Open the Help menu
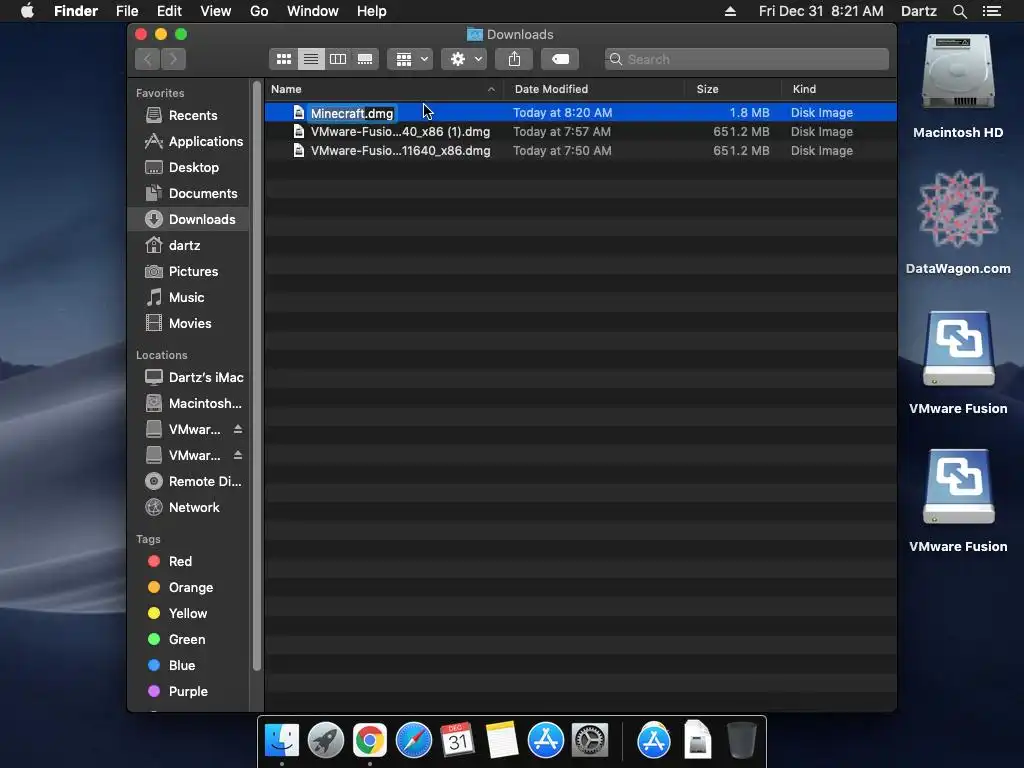 click(372, 11)
